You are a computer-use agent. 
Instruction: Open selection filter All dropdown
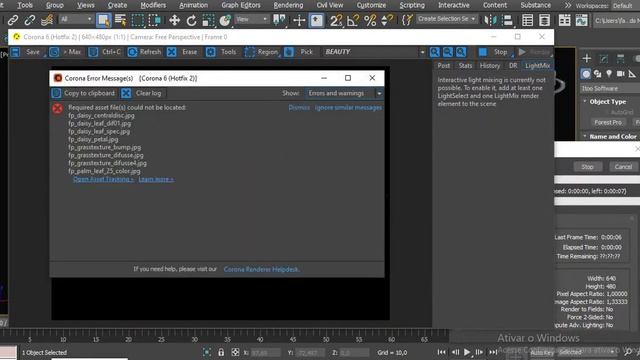pos(76,19)
